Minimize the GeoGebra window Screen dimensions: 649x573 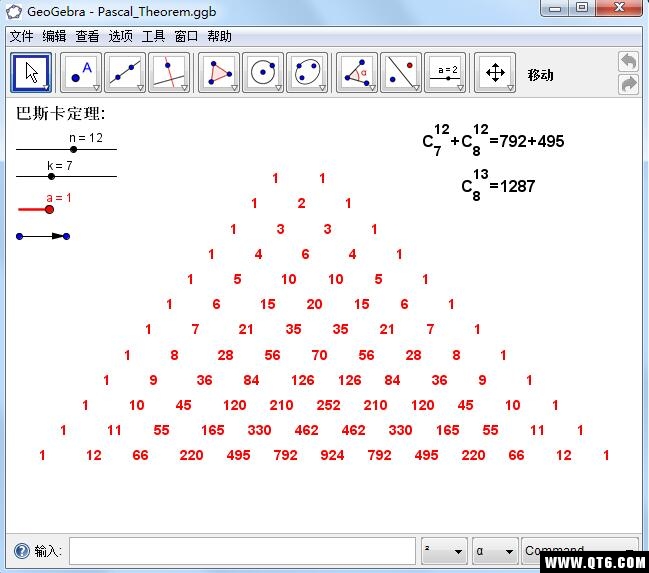(x=555, y=8)
